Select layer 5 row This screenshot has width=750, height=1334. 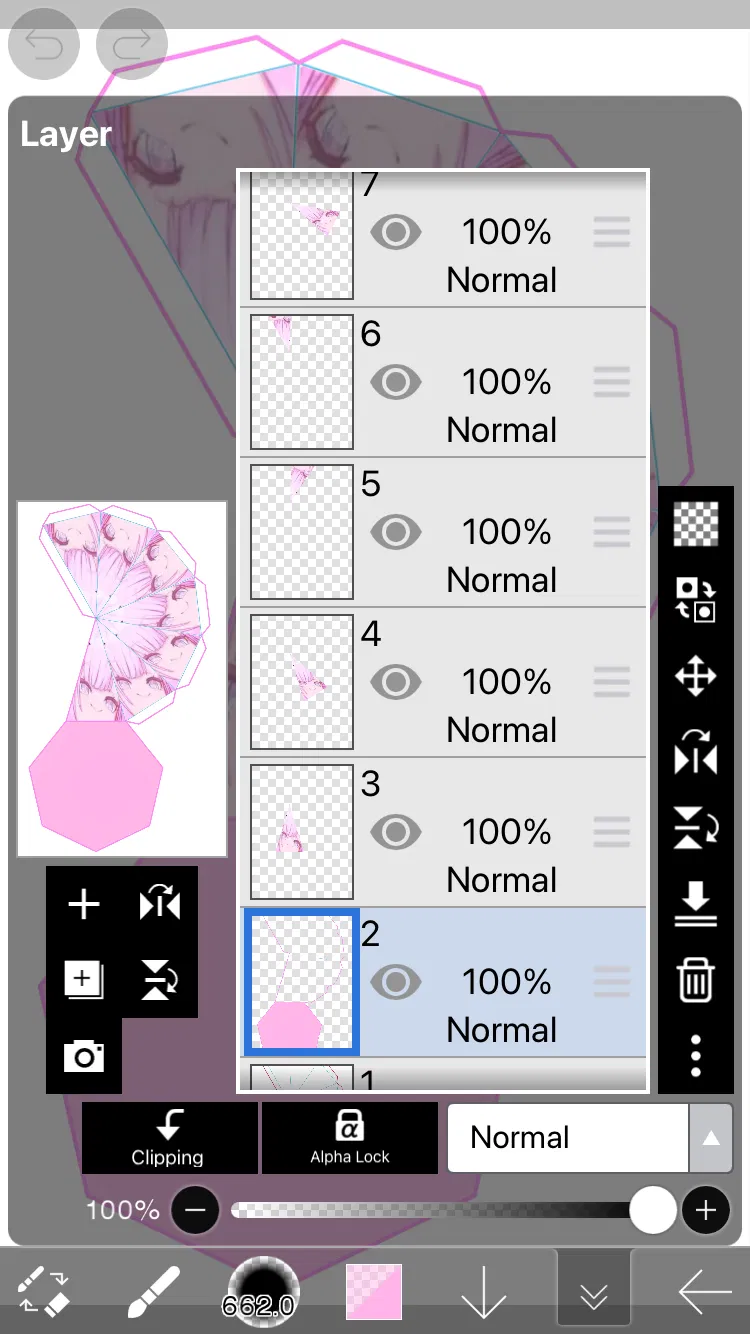point(500,532)
